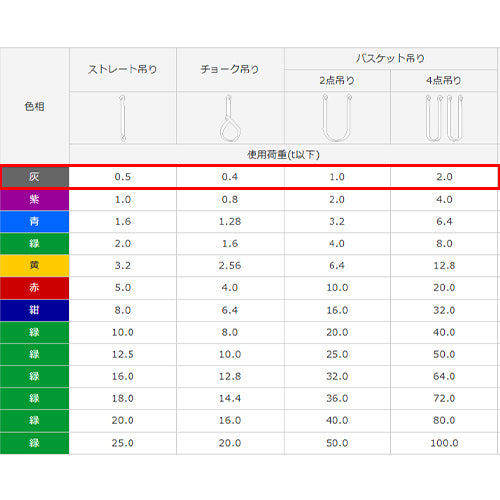Image resolution: width=500 pixels, height=500 pixels.
Task: Click the 1.28 choke value cell
Action: (x=230, y=221)
